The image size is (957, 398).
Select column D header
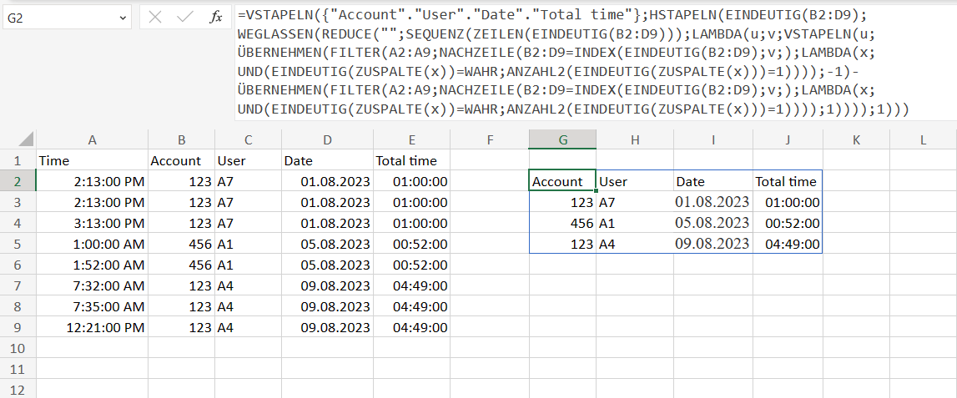[327, 140]
